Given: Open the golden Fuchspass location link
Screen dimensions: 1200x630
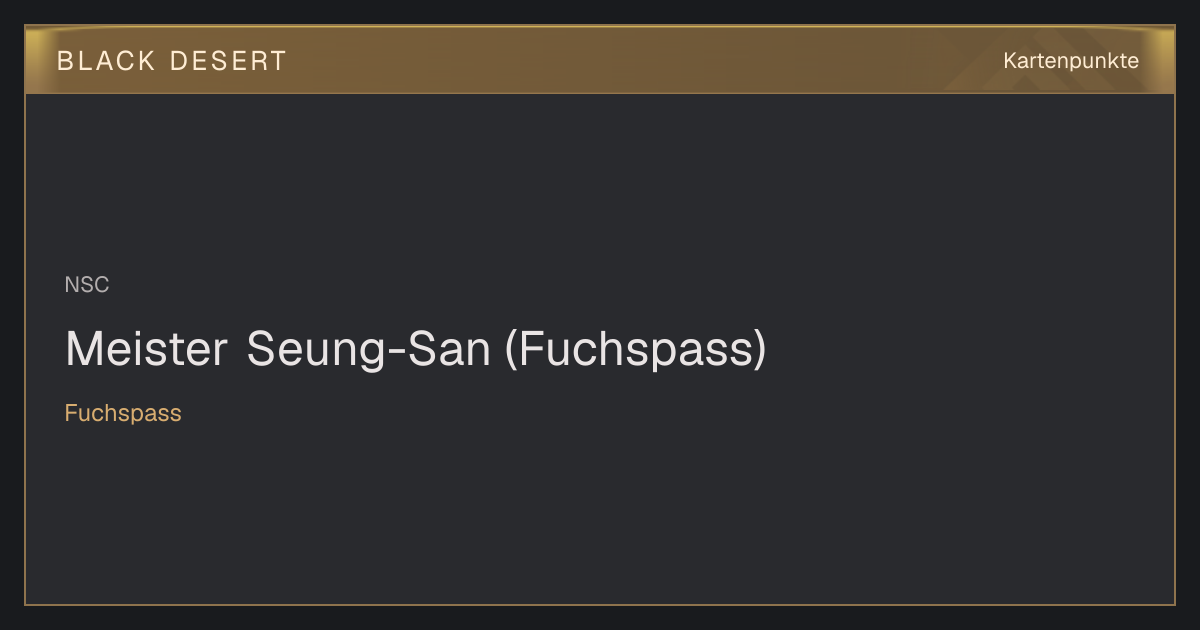Looking at the screenshot, I should [123, 413].
